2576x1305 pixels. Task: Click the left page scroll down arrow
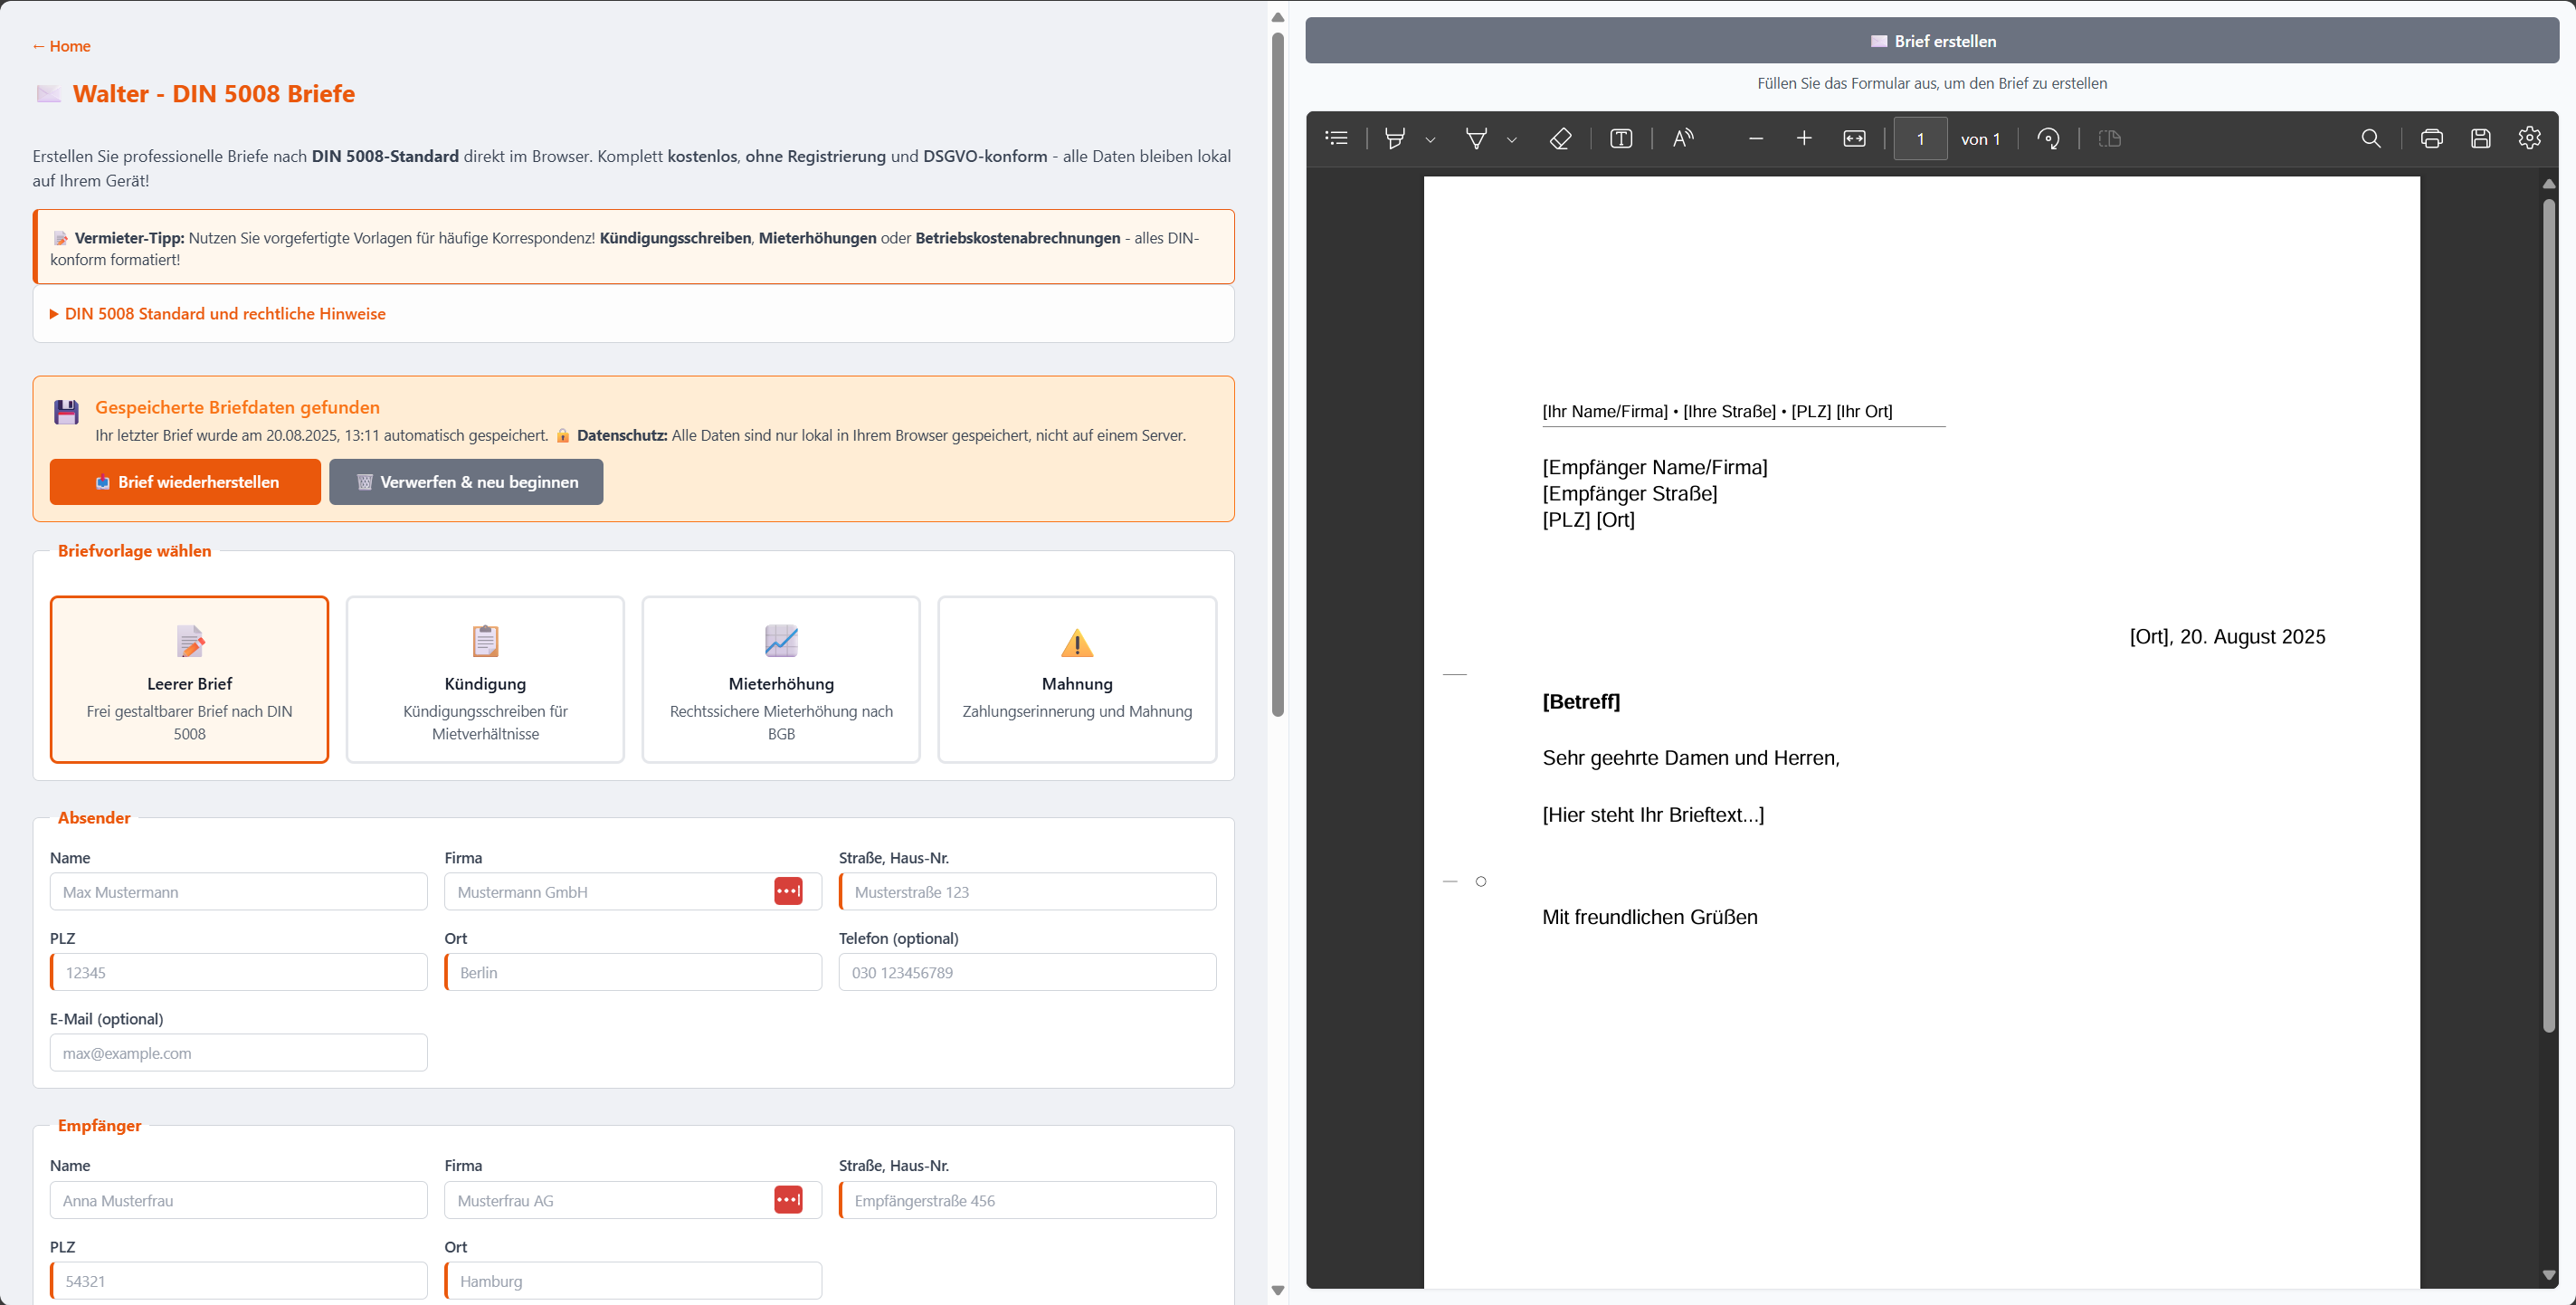pos(1277,1291)
